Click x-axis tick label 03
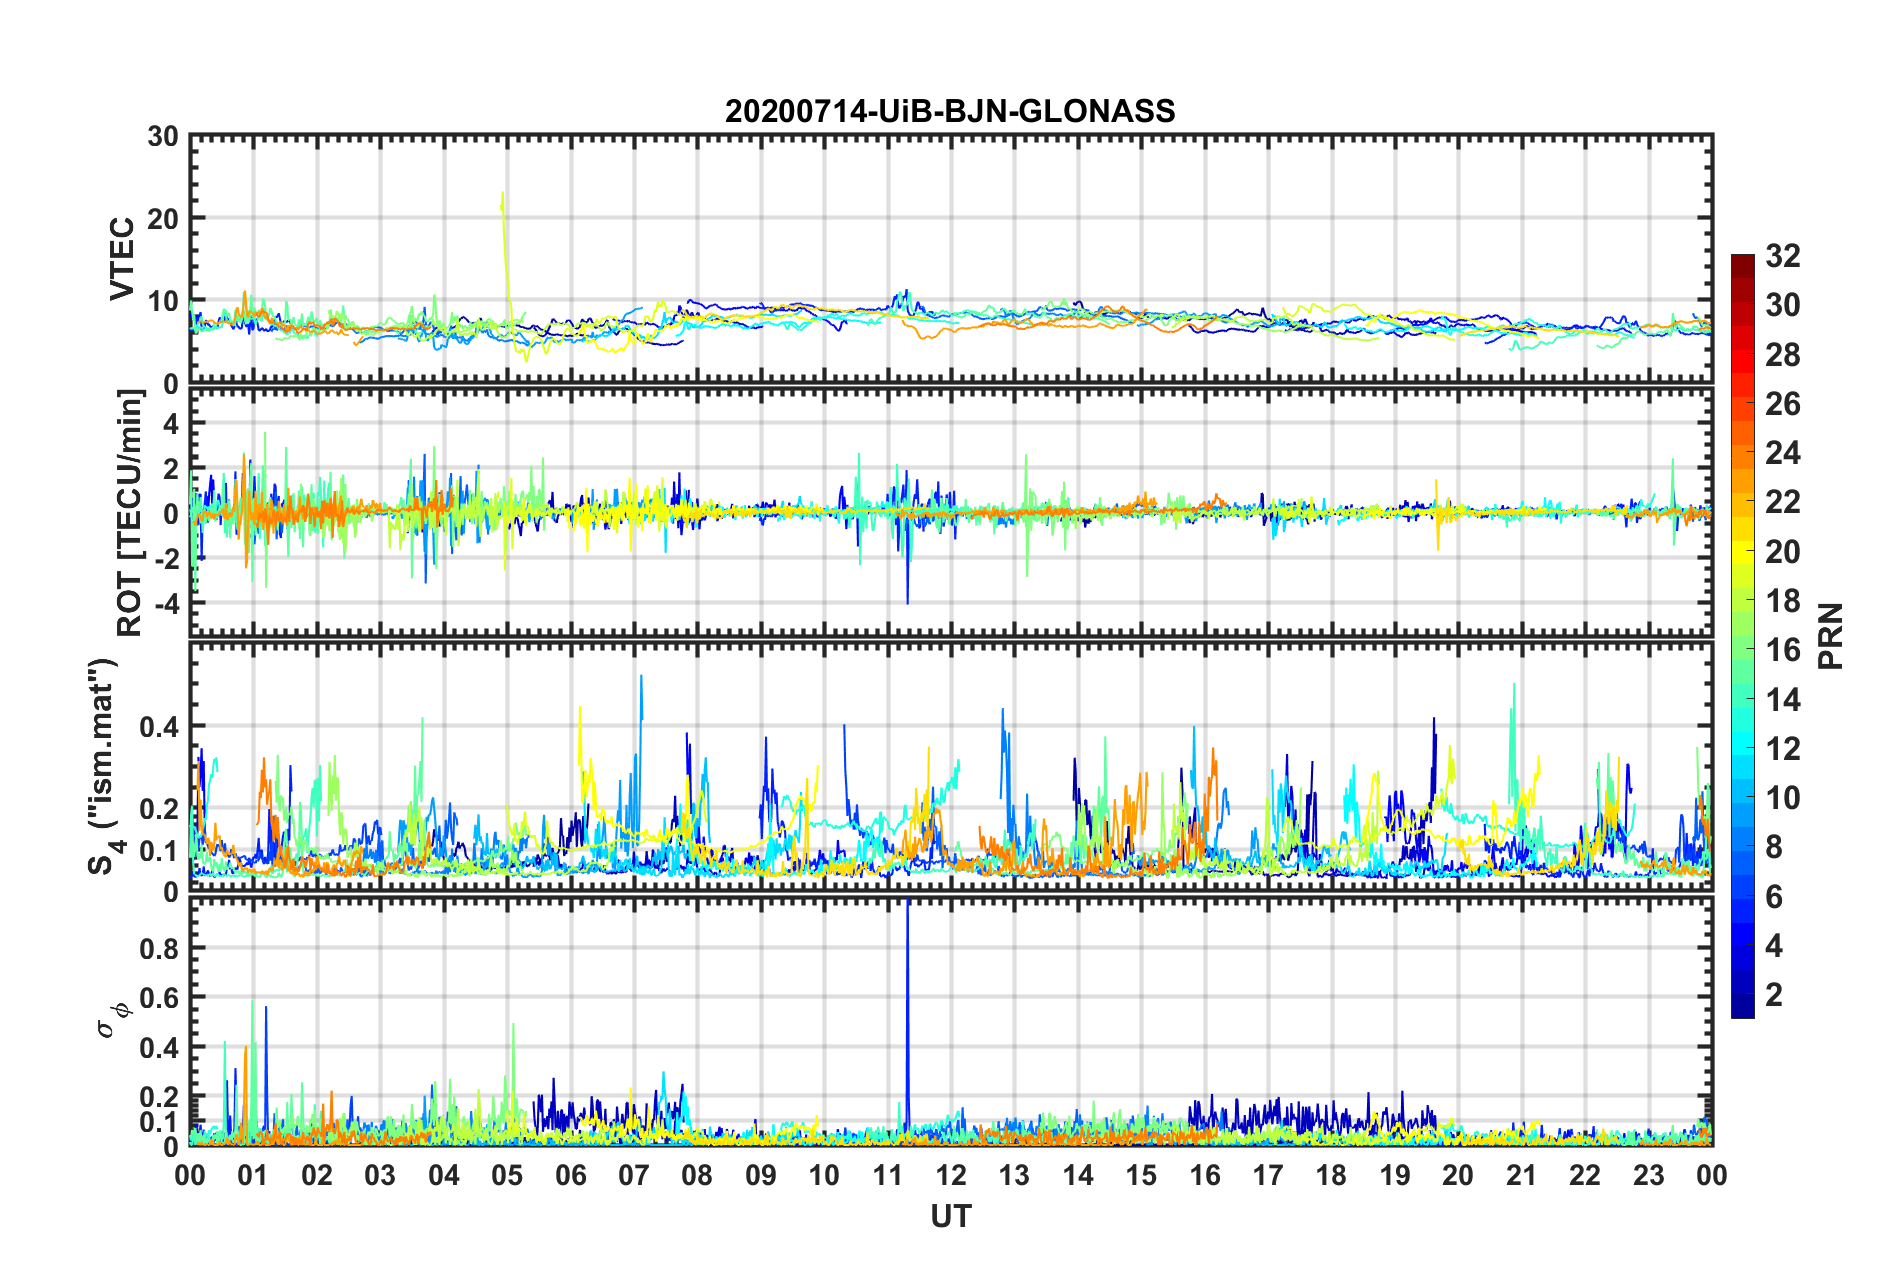1902x1272 pixels. pos(380,1175)
